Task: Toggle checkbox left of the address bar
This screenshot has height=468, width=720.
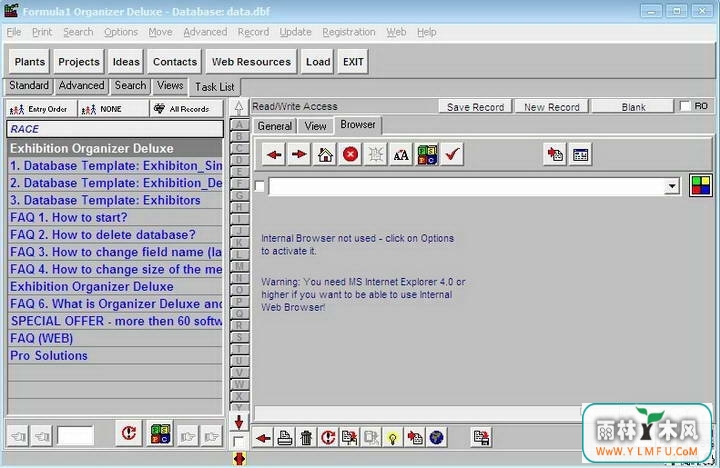Action: pyautogui.click(x=259, y=186)
